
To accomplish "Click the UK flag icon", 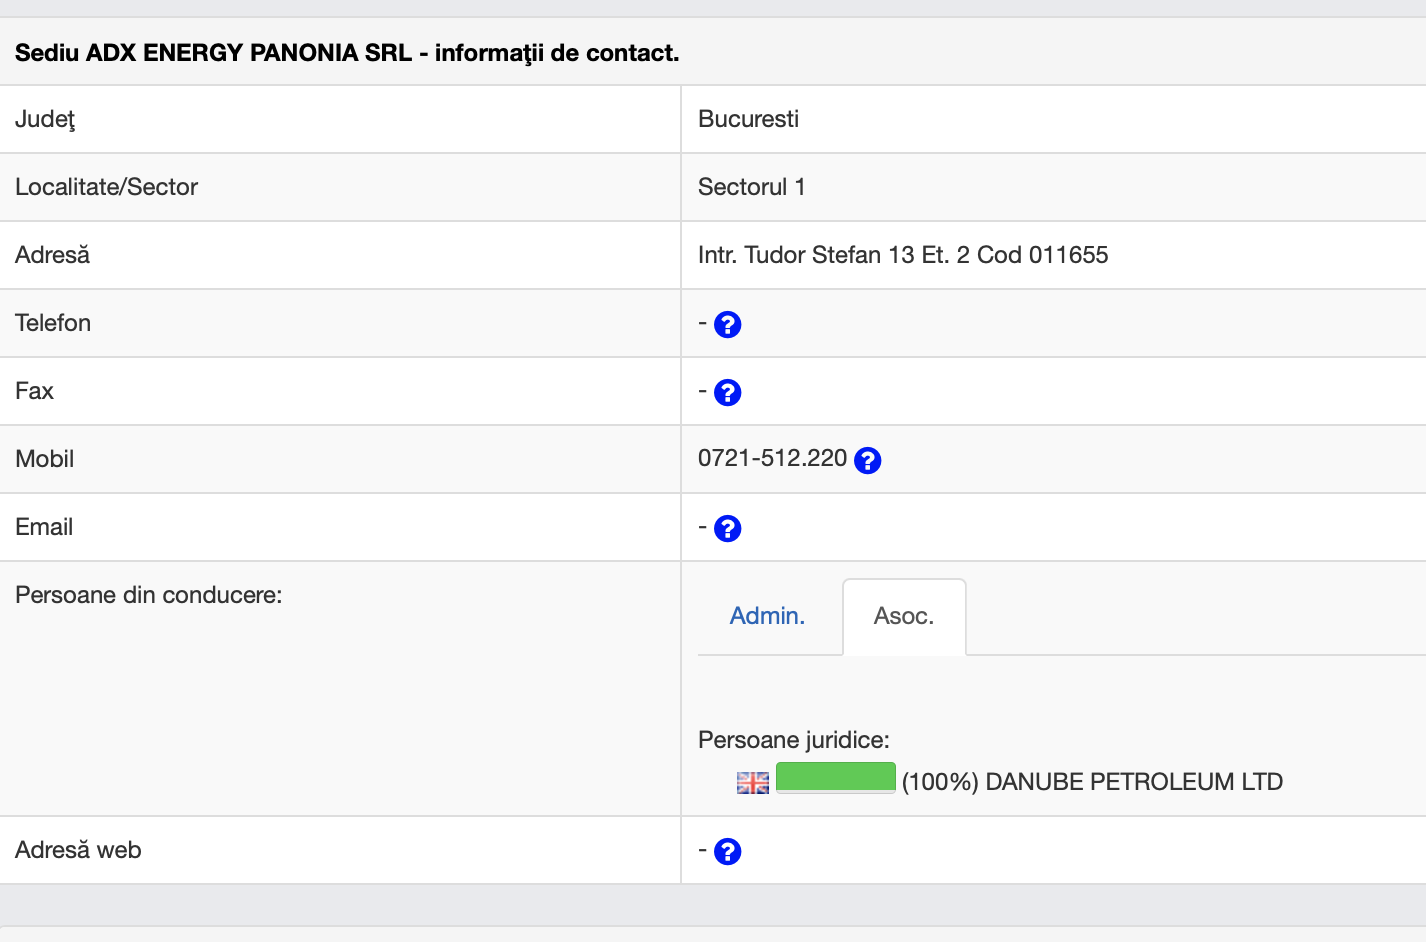I will pyautogui.click(x=752, y=783).
